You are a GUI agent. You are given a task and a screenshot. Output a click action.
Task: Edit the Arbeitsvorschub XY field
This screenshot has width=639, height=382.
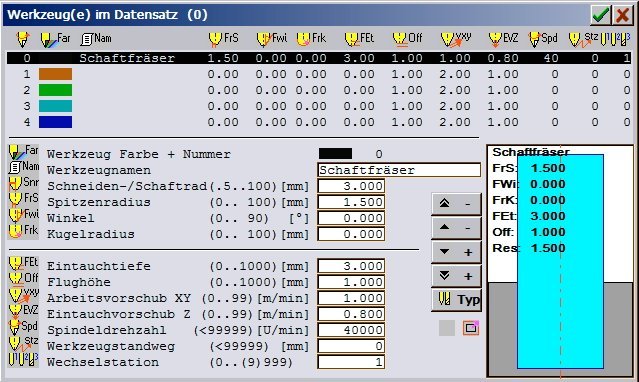(x=351, y=298)
